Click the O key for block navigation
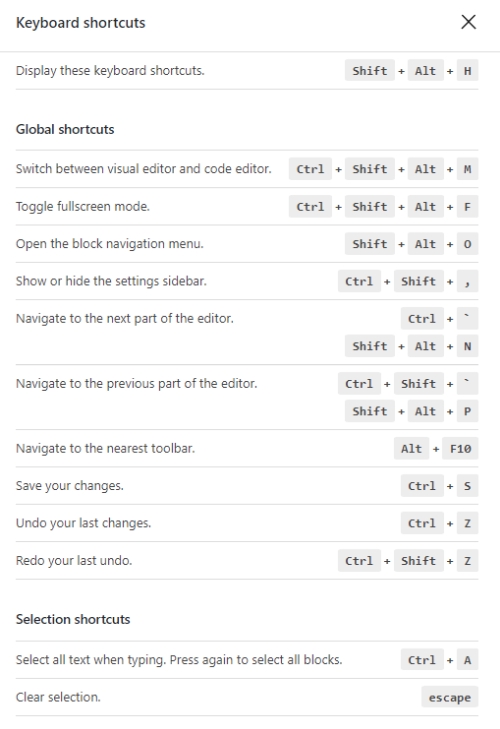The image size is (500, 729). (467, 244)
